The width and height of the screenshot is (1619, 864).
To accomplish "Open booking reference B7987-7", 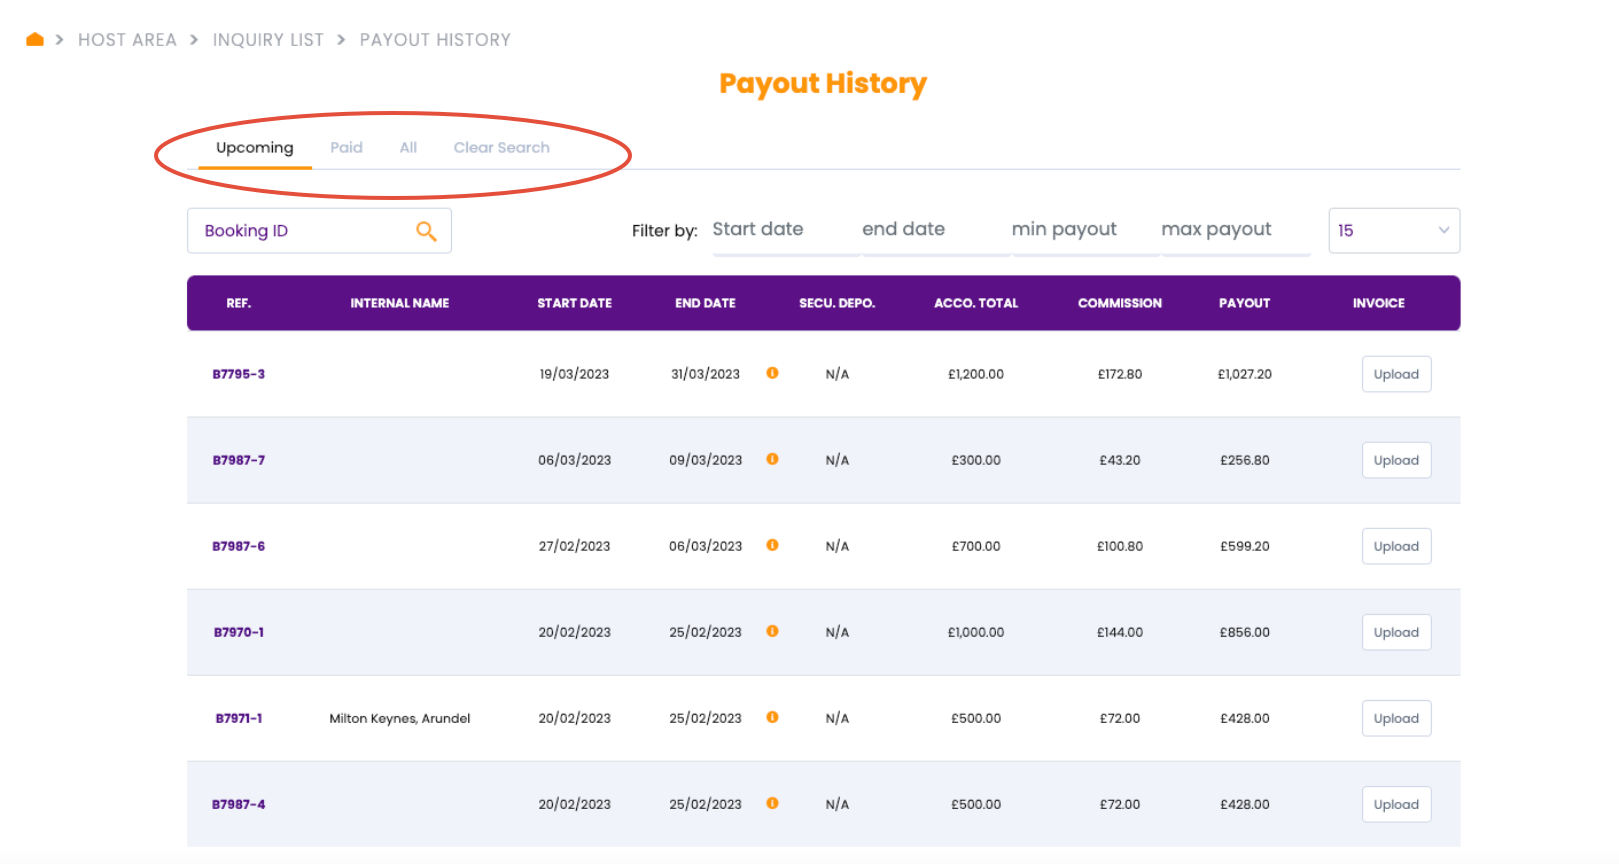I will point(239,460).
